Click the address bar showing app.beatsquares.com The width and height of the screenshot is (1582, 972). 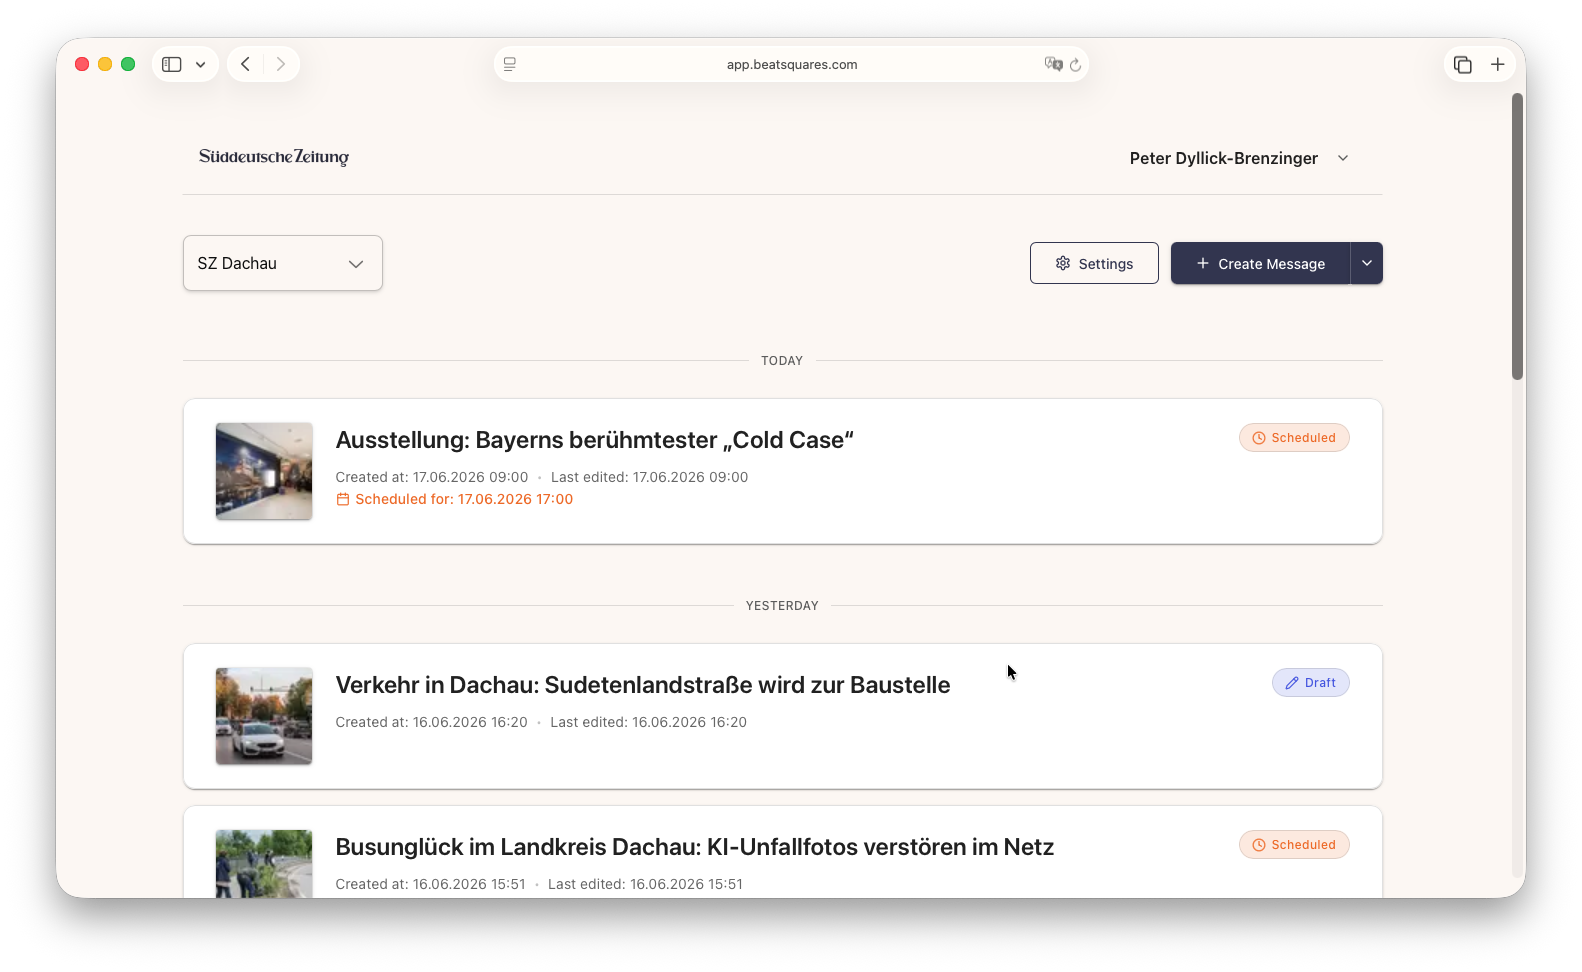pos(791,64)
